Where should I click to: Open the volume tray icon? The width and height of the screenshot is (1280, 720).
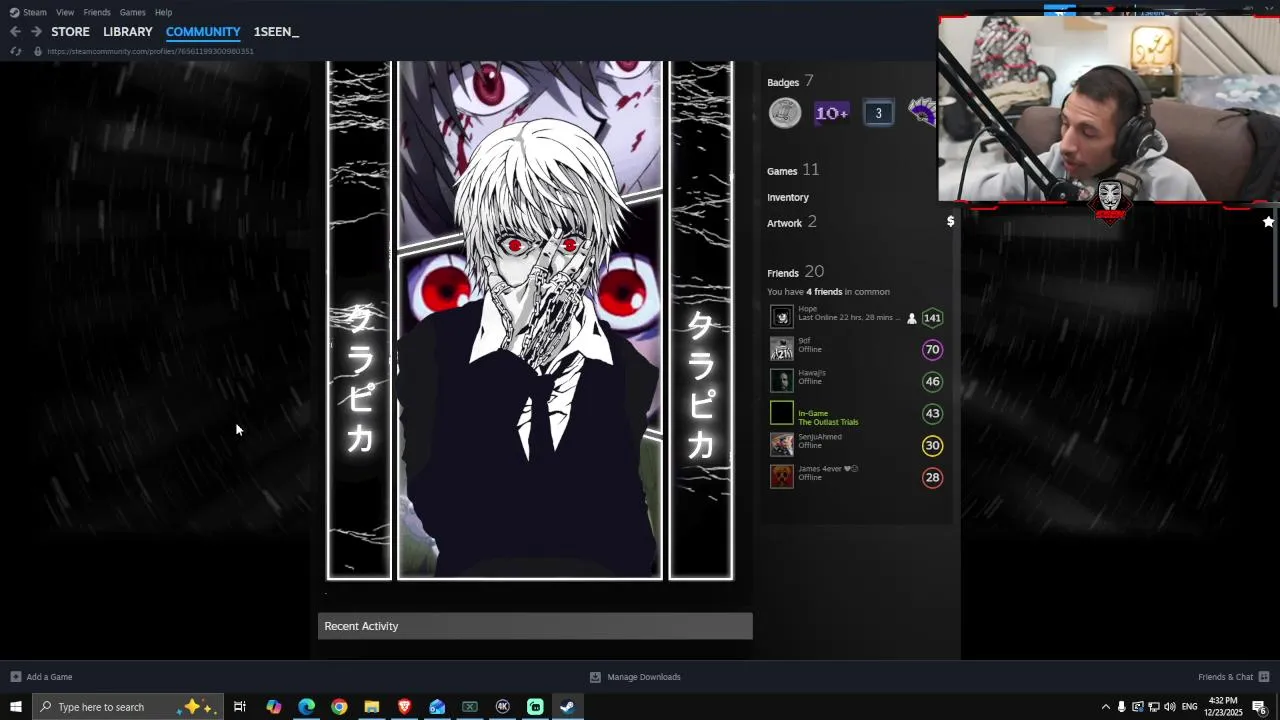pyautogui.click(x=1169, y=707)
